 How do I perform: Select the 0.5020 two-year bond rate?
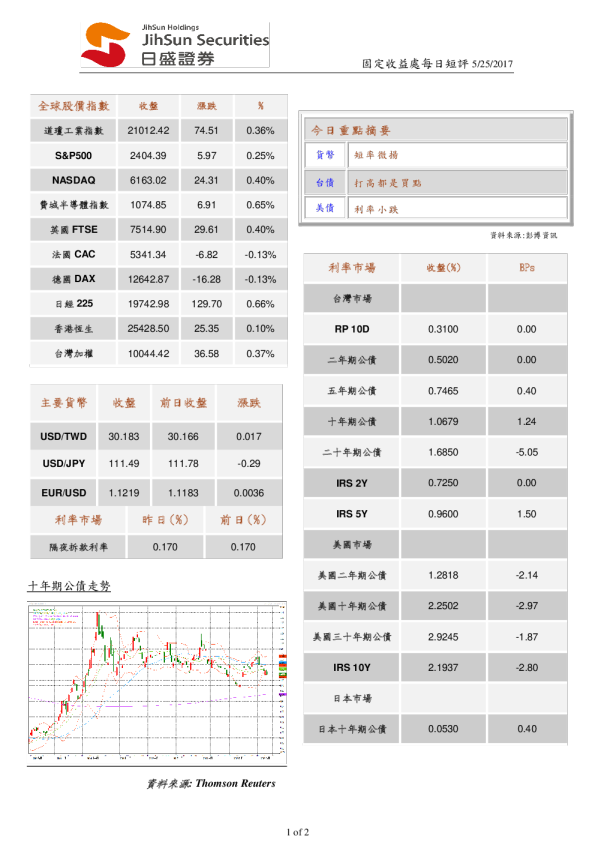(443, 360)
